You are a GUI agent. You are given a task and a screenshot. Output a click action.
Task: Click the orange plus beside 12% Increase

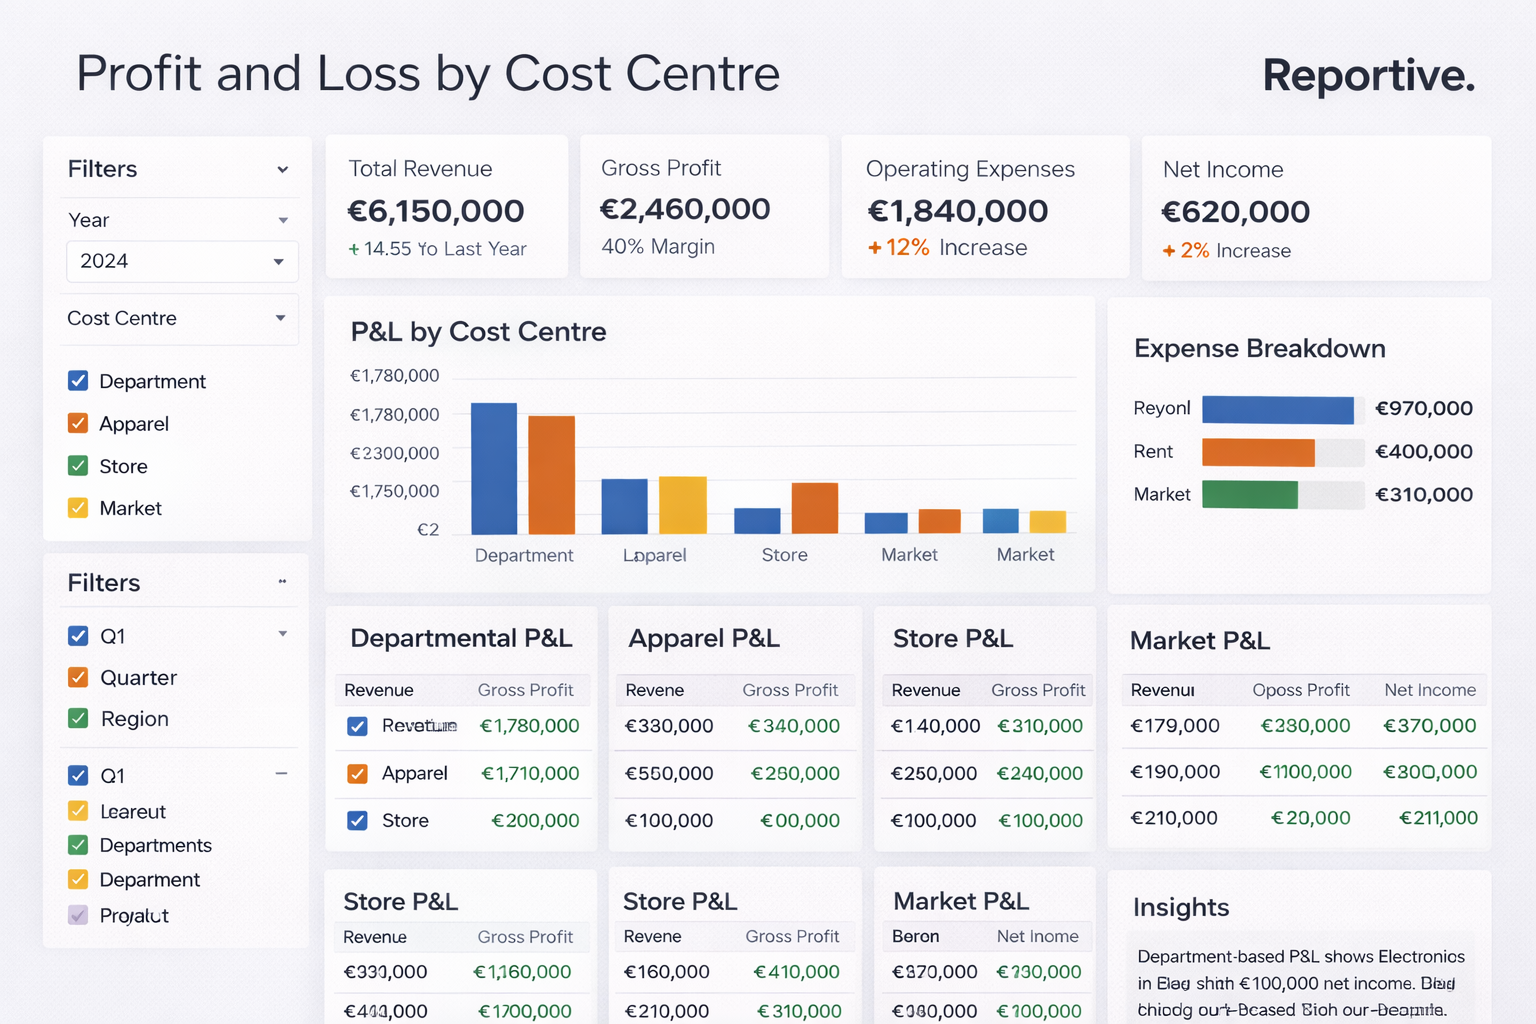[874, 248]
